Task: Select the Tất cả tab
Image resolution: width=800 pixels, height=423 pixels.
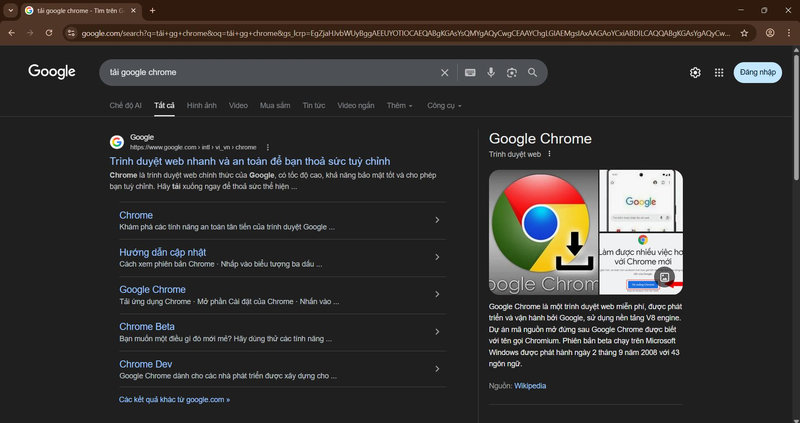Action: coord(164,106)
